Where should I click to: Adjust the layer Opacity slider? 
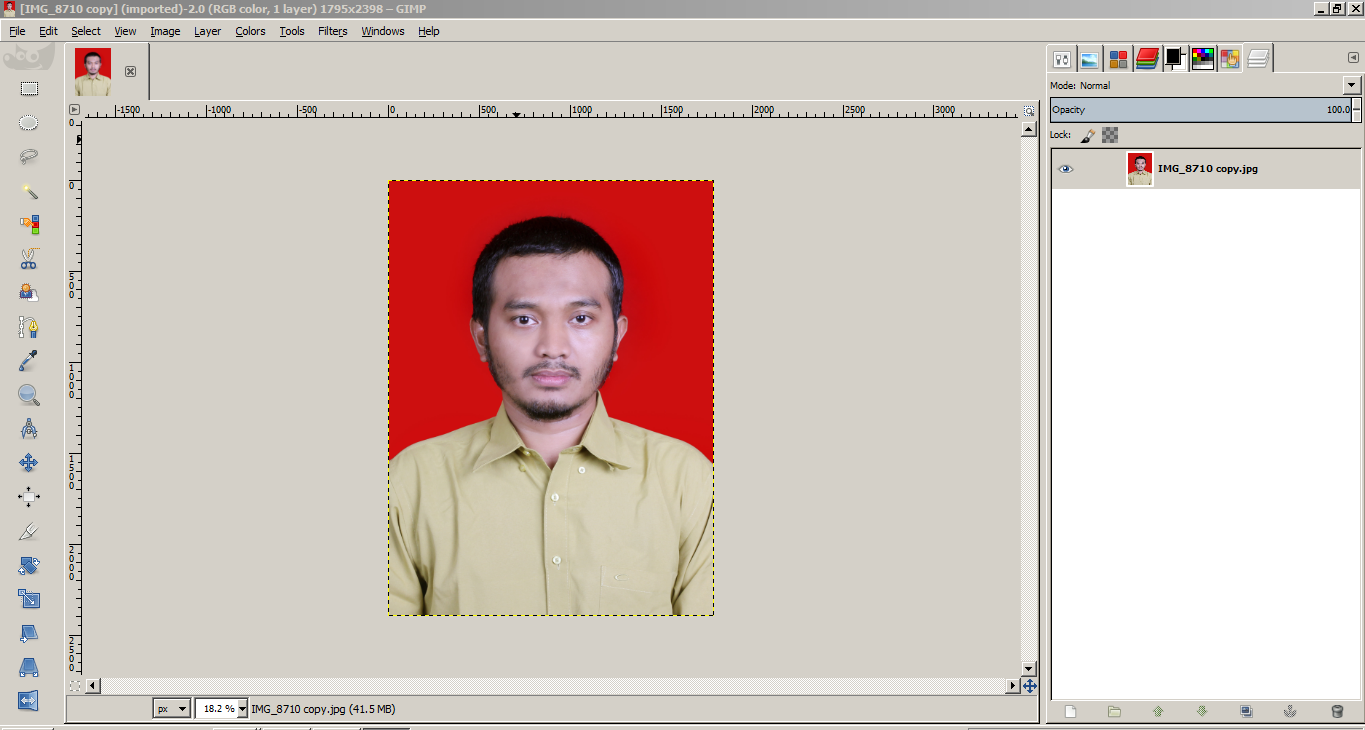[x=1200, y=110]
